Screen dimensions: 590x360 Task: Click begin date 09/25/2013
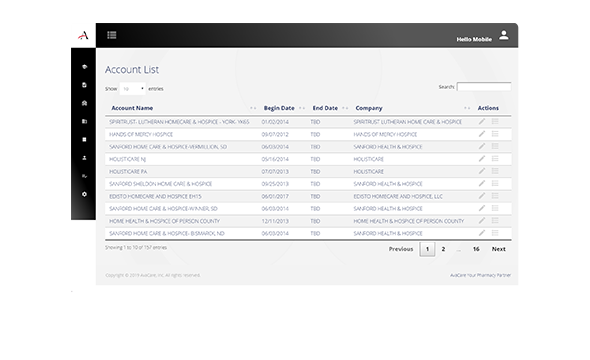tap(275, 184)
